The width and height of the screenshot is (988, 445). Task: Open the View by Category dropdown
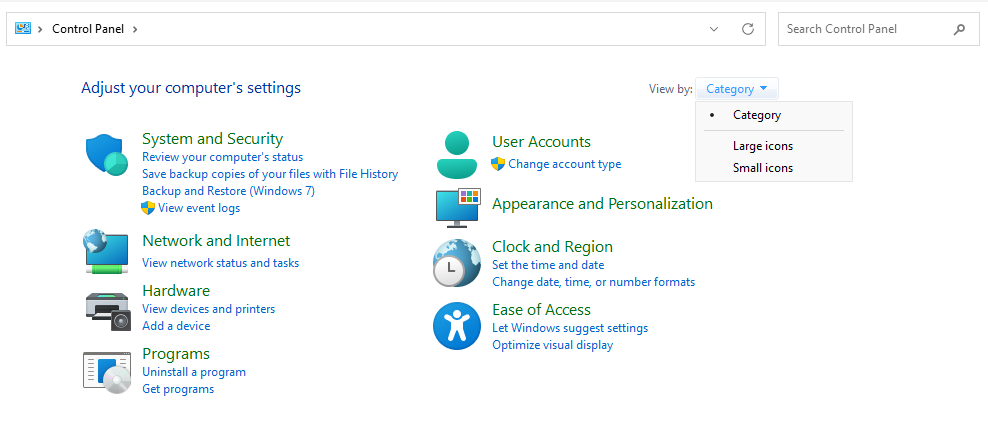click(x=737, y=89)
